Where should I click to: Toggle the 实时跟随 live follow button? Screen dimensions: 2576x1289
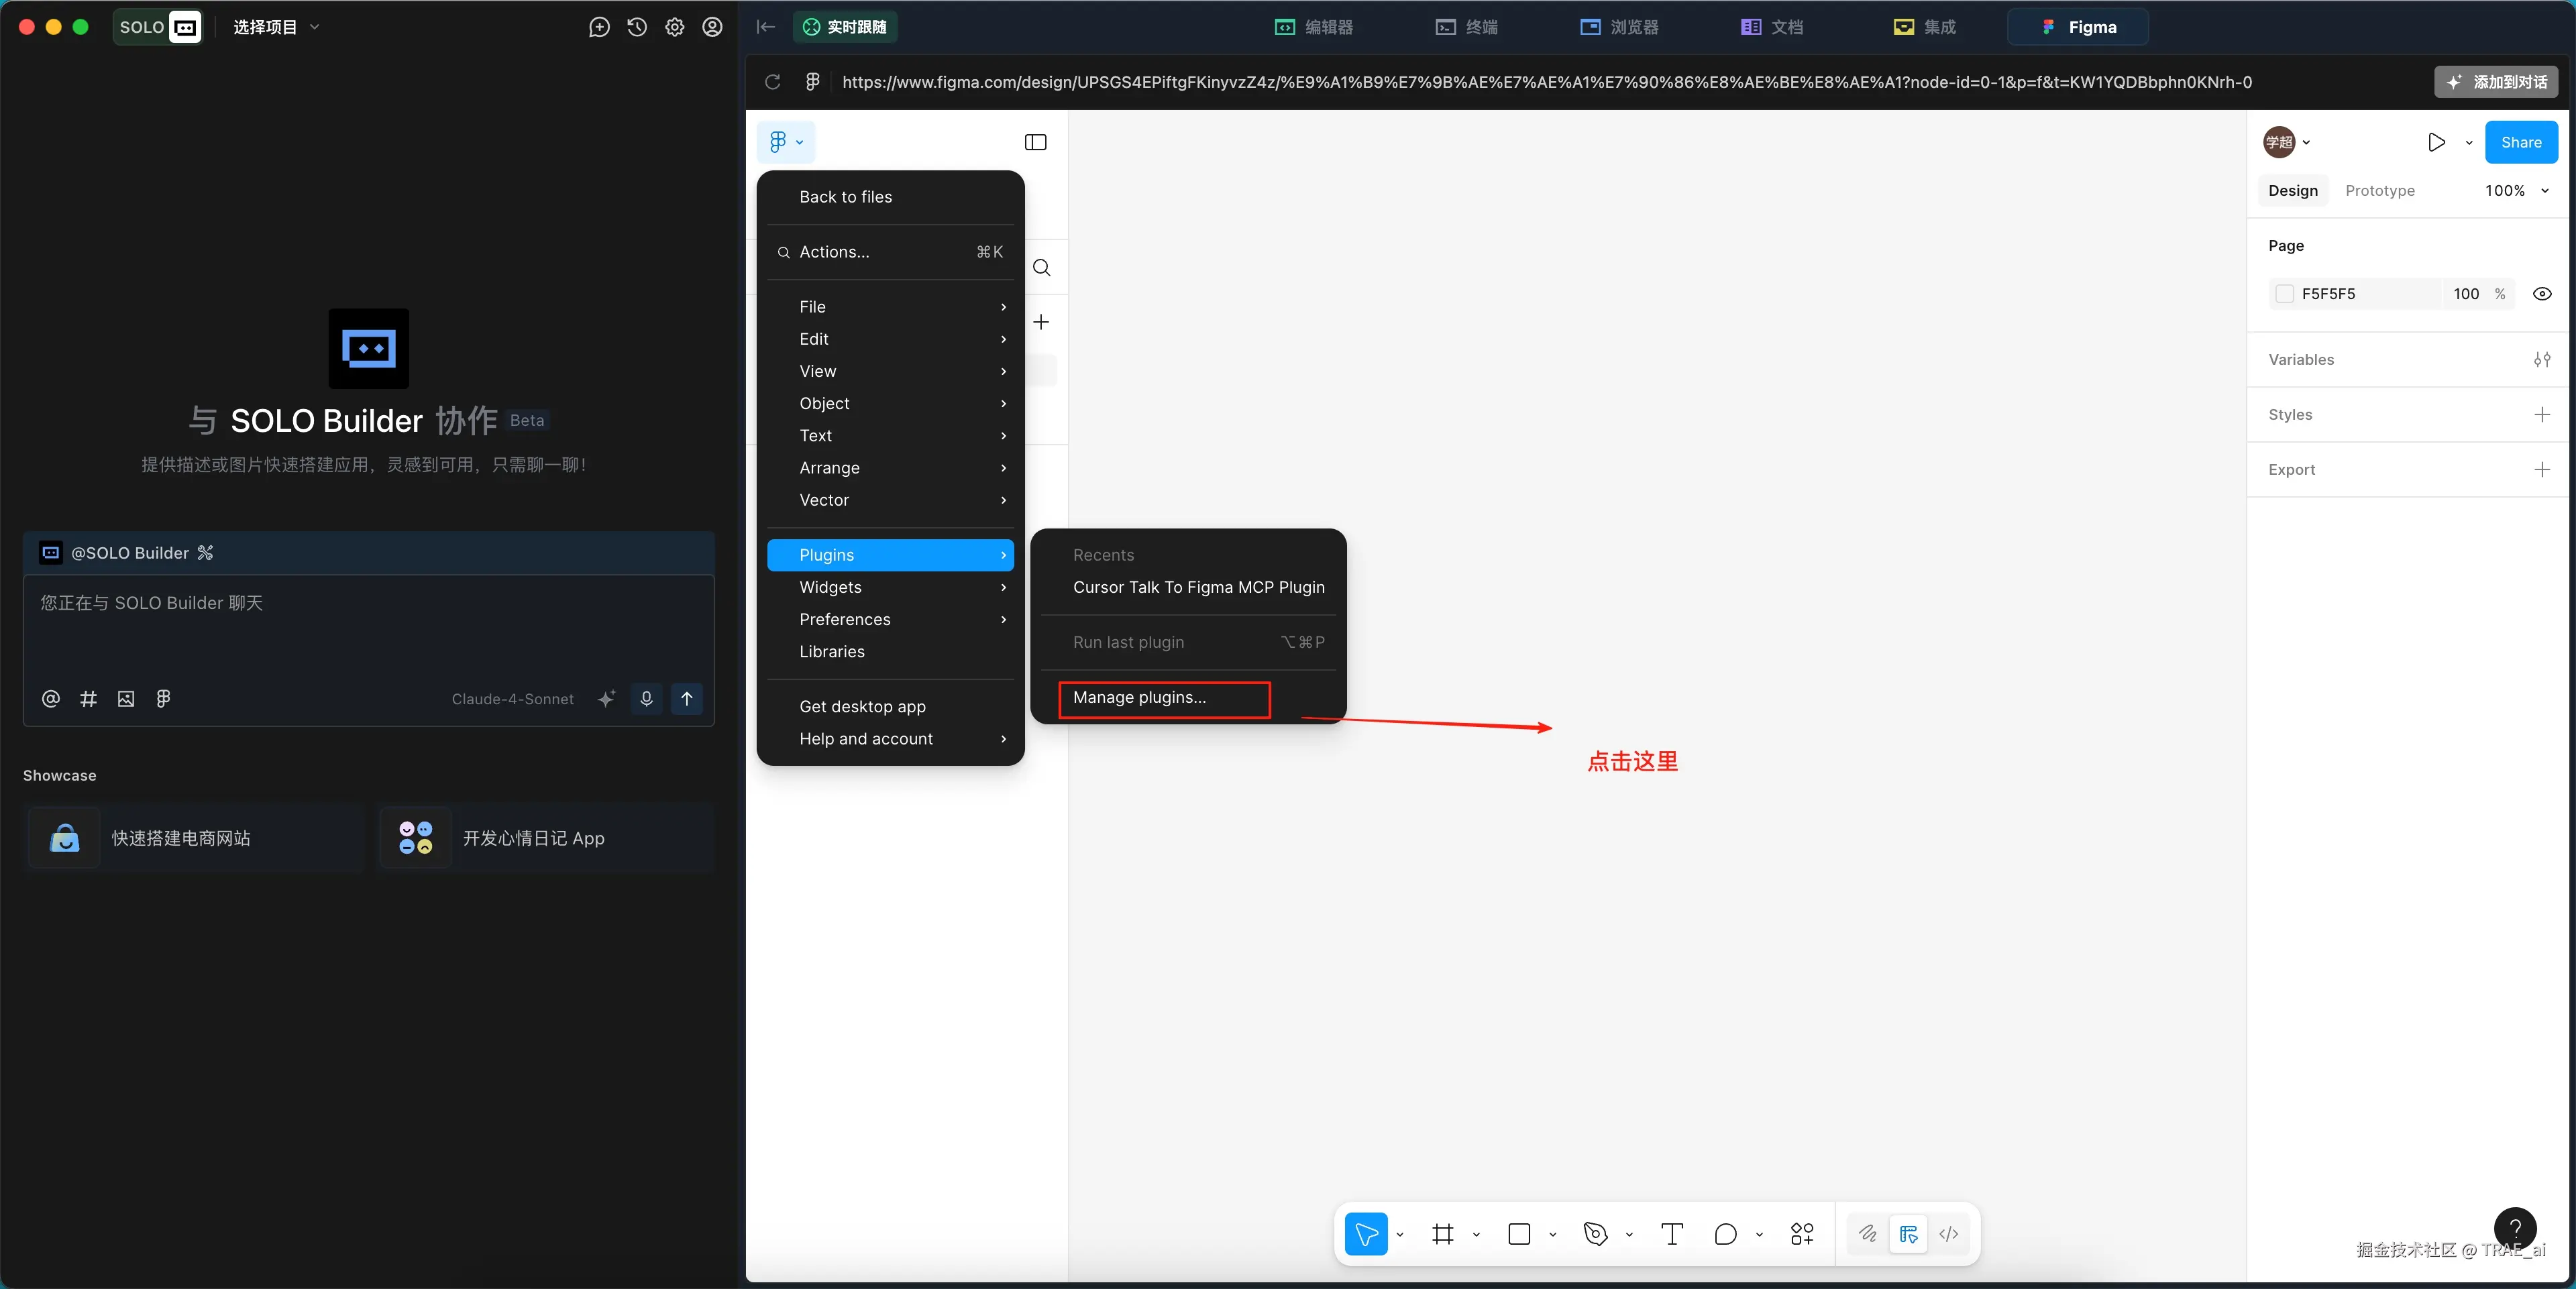(x=845, y=27)
